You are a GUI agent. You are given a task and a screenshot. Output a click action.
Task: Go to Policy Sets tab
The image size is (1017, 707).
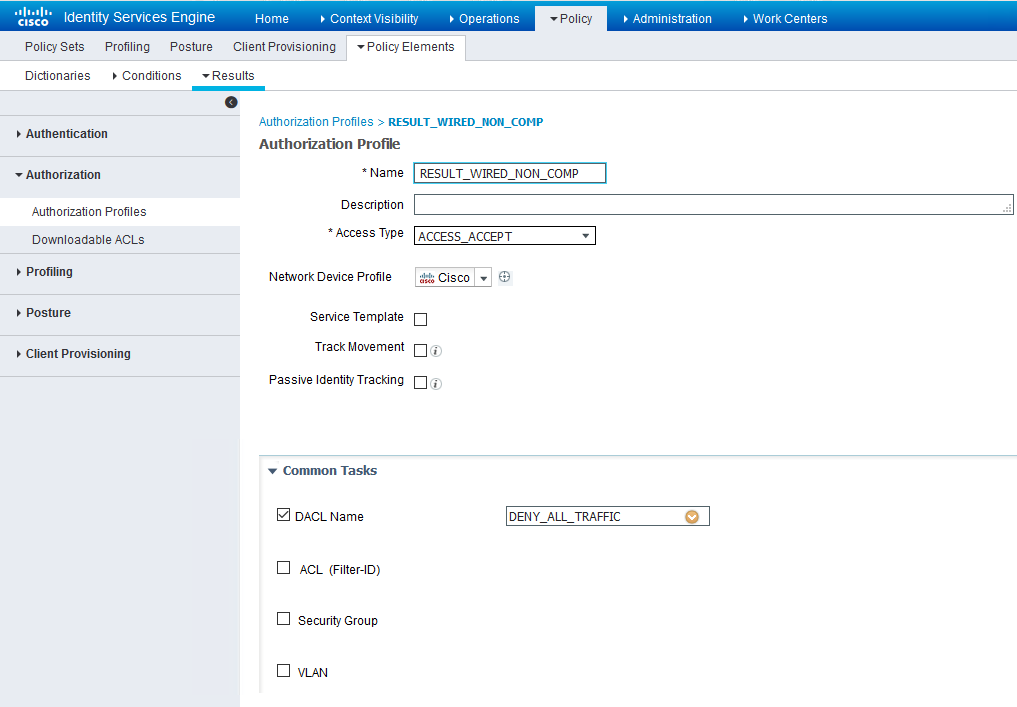click(54, 47)
